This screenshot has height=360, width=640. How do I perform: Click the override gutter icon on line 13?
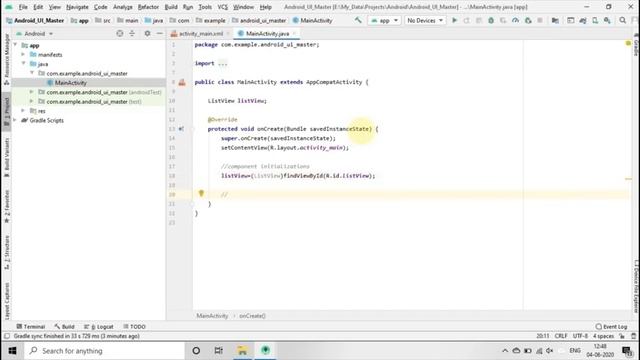point(181,129)
